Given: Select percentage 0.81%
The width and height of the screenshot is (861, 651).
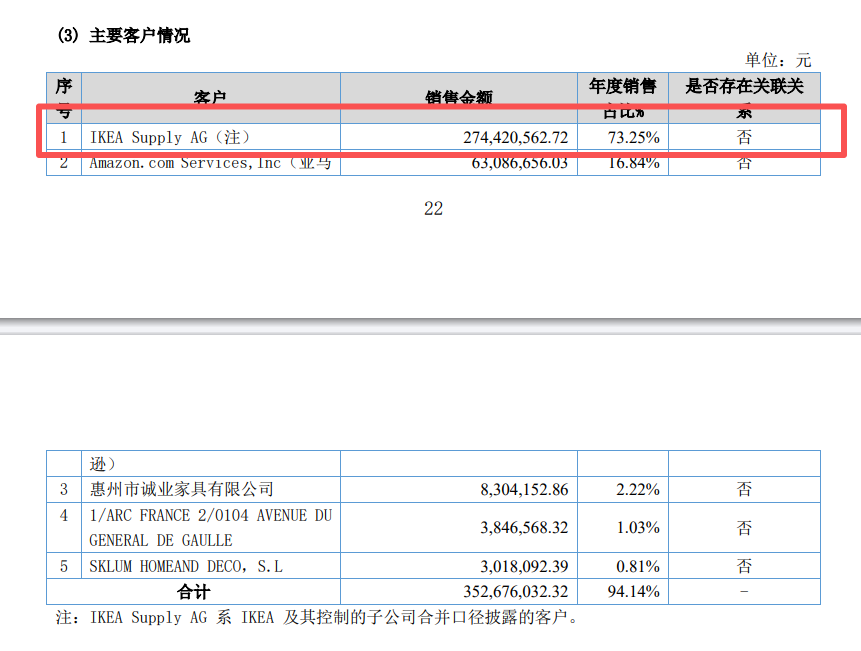Looking at the screenshot, I should click(x=637, y=566).
